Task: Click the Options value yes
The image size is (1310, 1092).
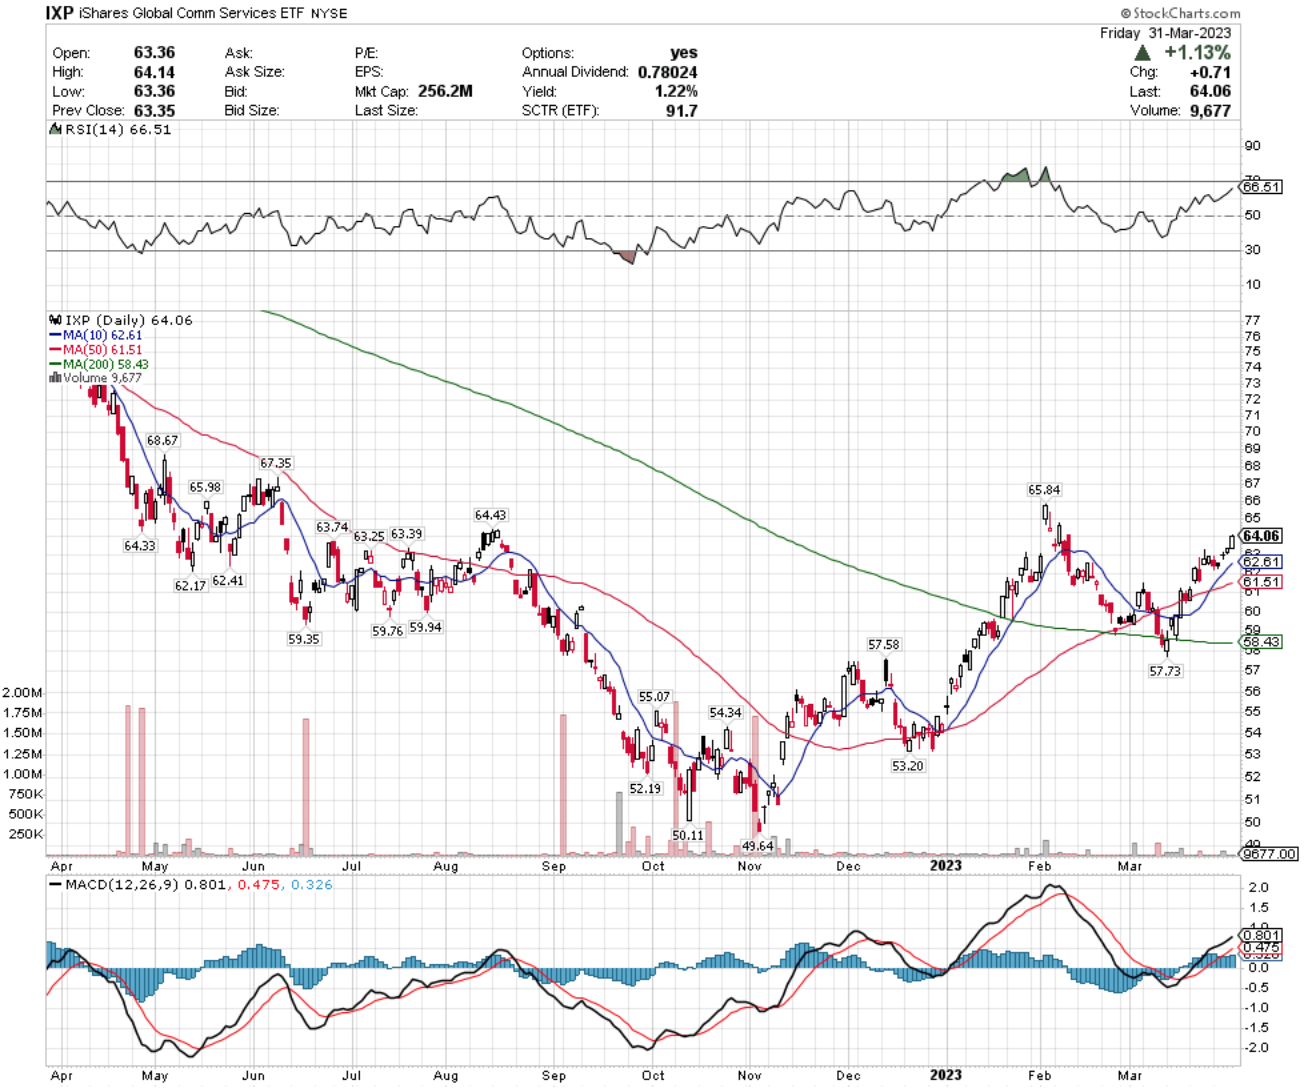Action: (x=684, y=53)
